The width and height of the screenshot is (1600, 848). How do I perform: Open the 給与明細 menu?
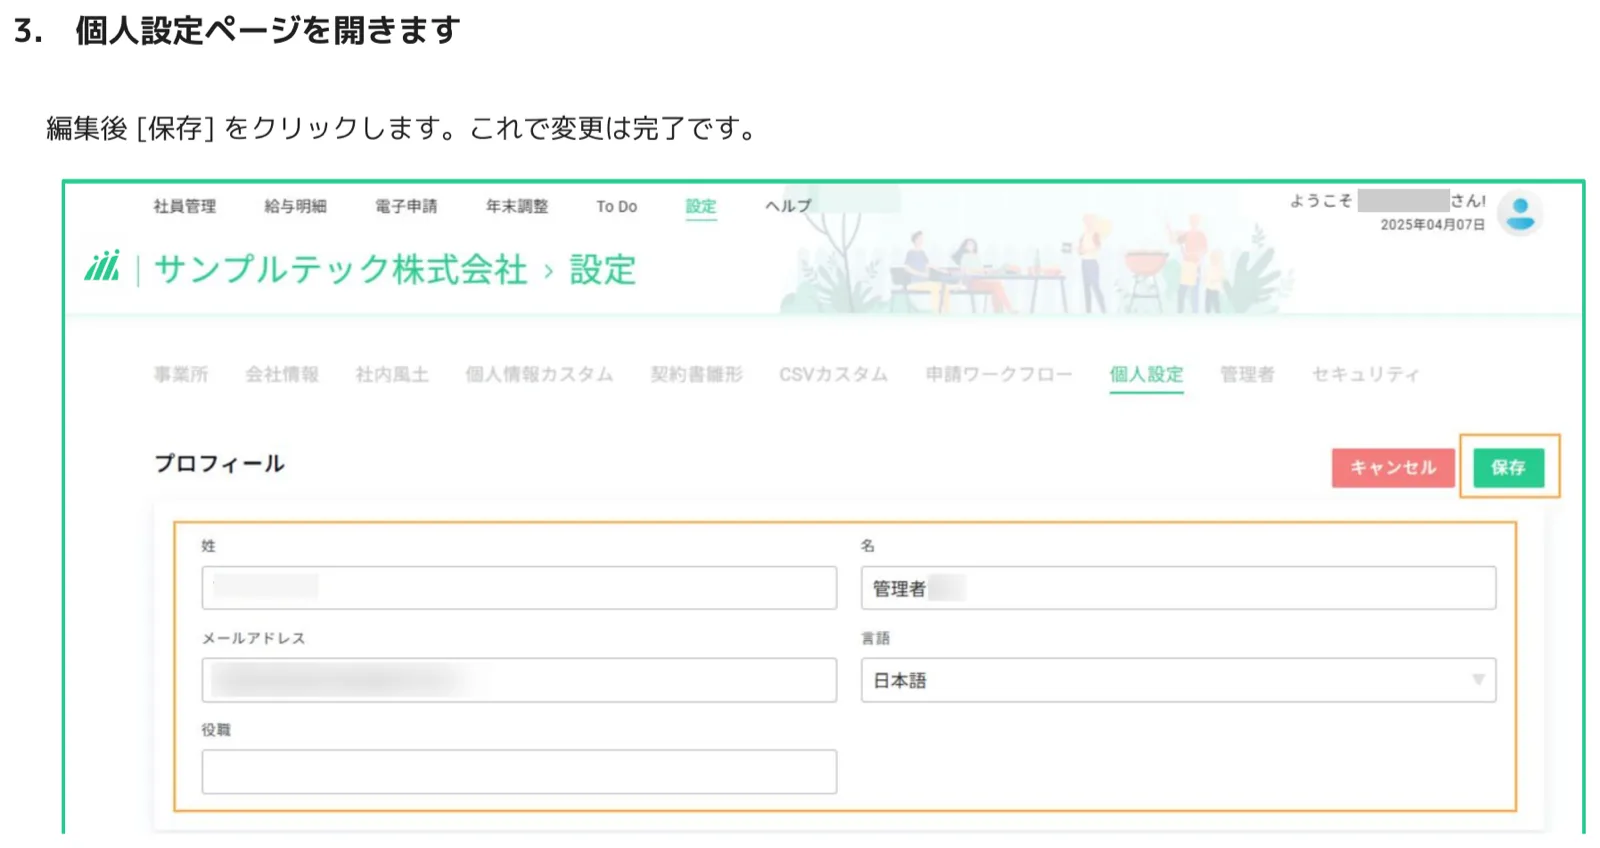pyautogui.click(x=295, y=206)
